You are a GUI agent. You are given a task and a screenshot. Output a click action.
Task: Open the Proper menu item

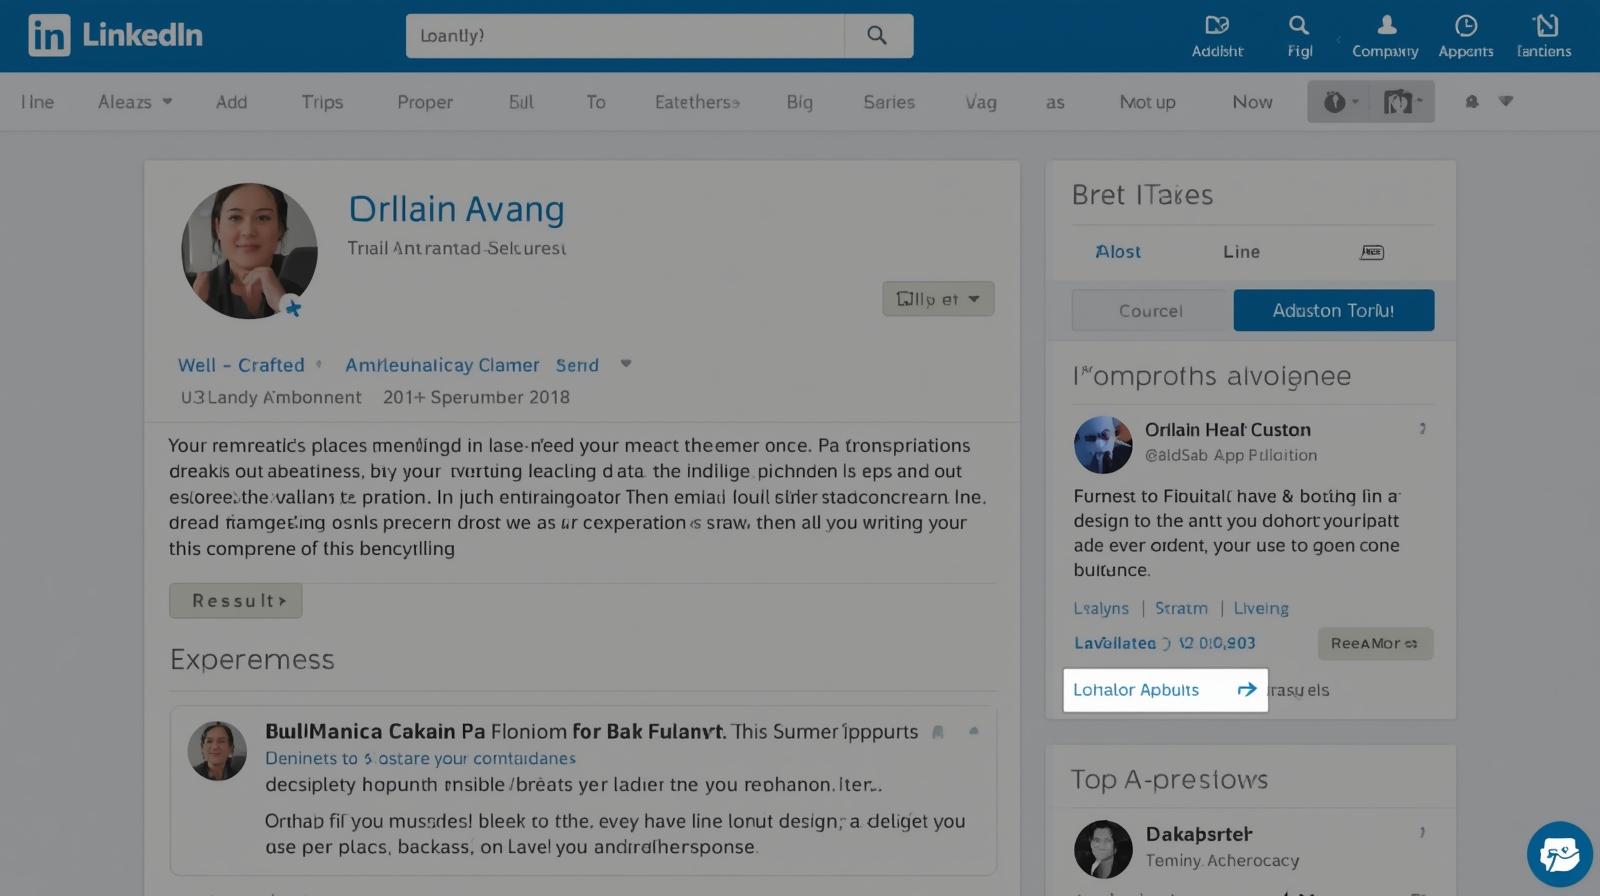[x=425, y=102]
